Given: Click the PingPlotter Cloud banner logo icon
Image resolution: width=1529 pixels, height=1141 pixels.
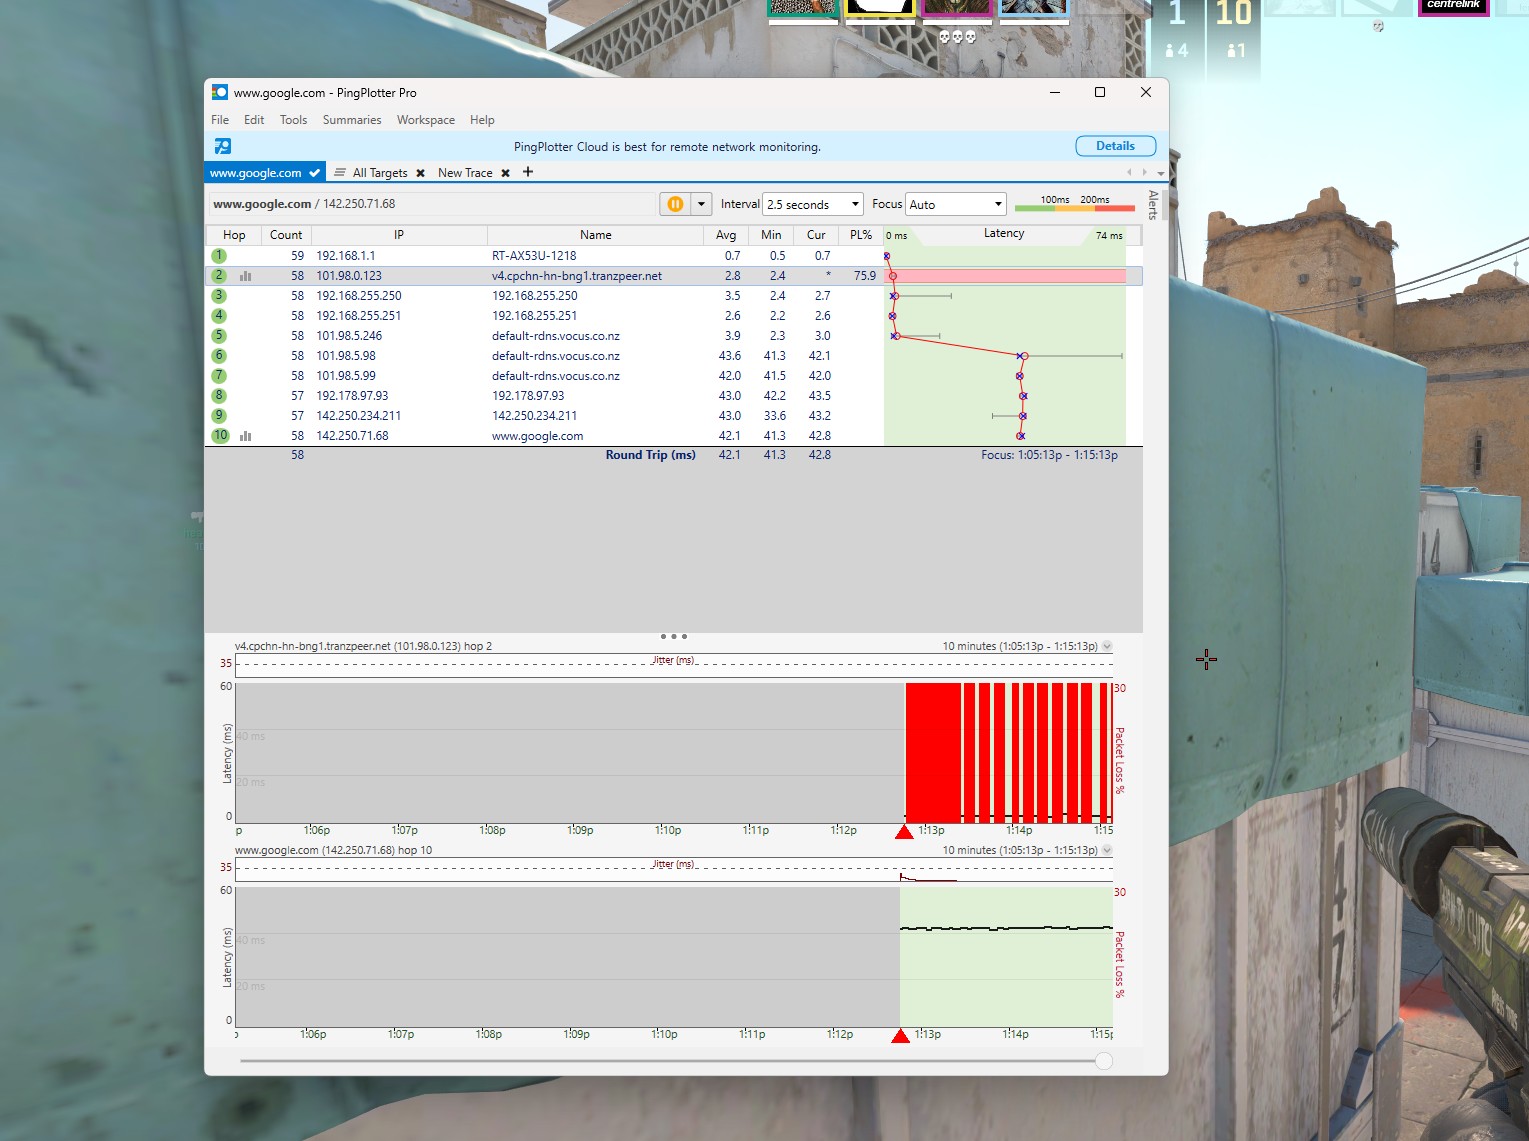Looking at the screenshot, I should click(x=223, y=146).
